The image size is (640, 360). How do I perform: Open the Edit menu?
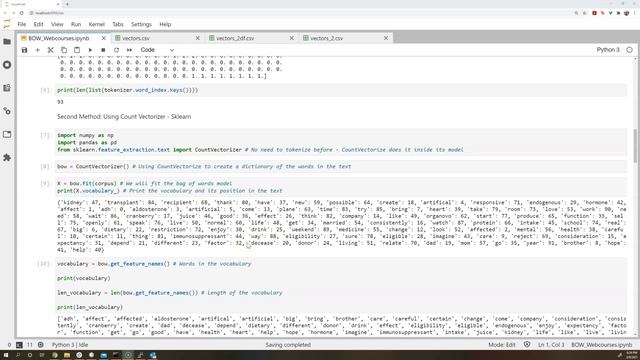(x=38, y=24)
